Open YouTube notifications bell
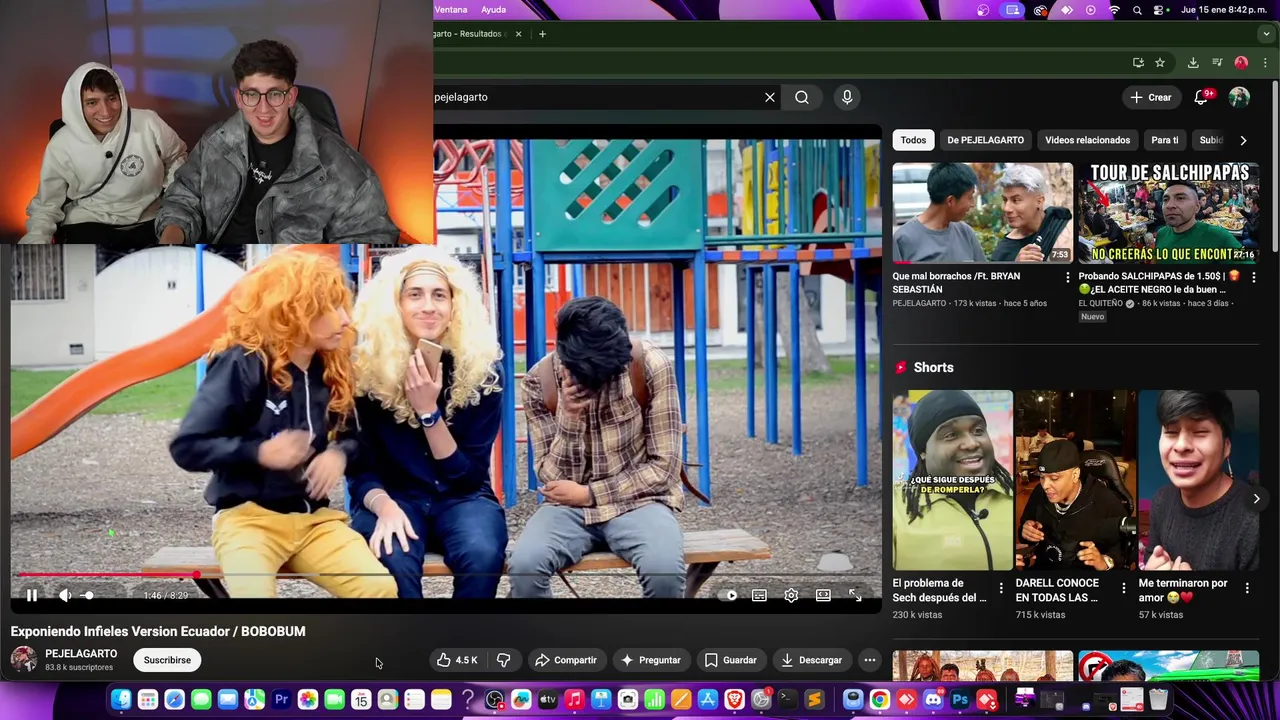Screen dimensions: 1280x720 (x=1202, y=97)
